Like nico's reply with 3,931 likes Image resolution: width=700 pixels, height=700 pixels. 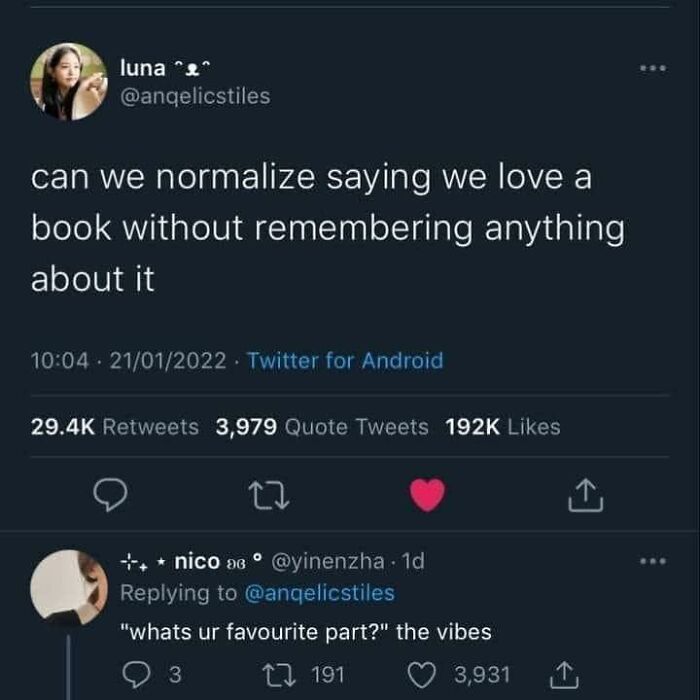(422, 675)
